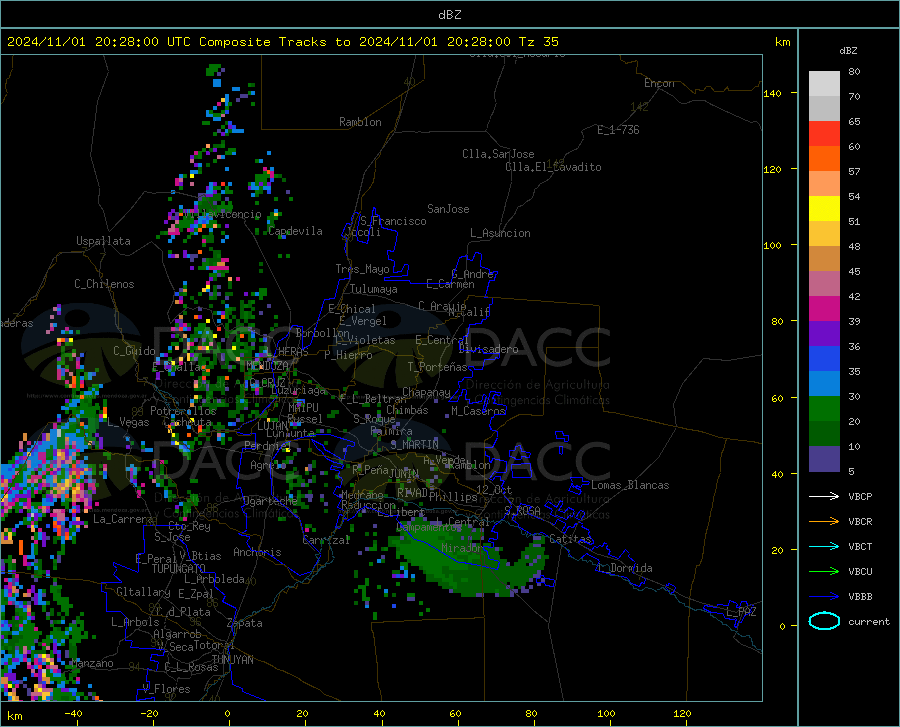Click the cyan VBCT arrow legend icon
900x727 pixels.
pos(824,546)
